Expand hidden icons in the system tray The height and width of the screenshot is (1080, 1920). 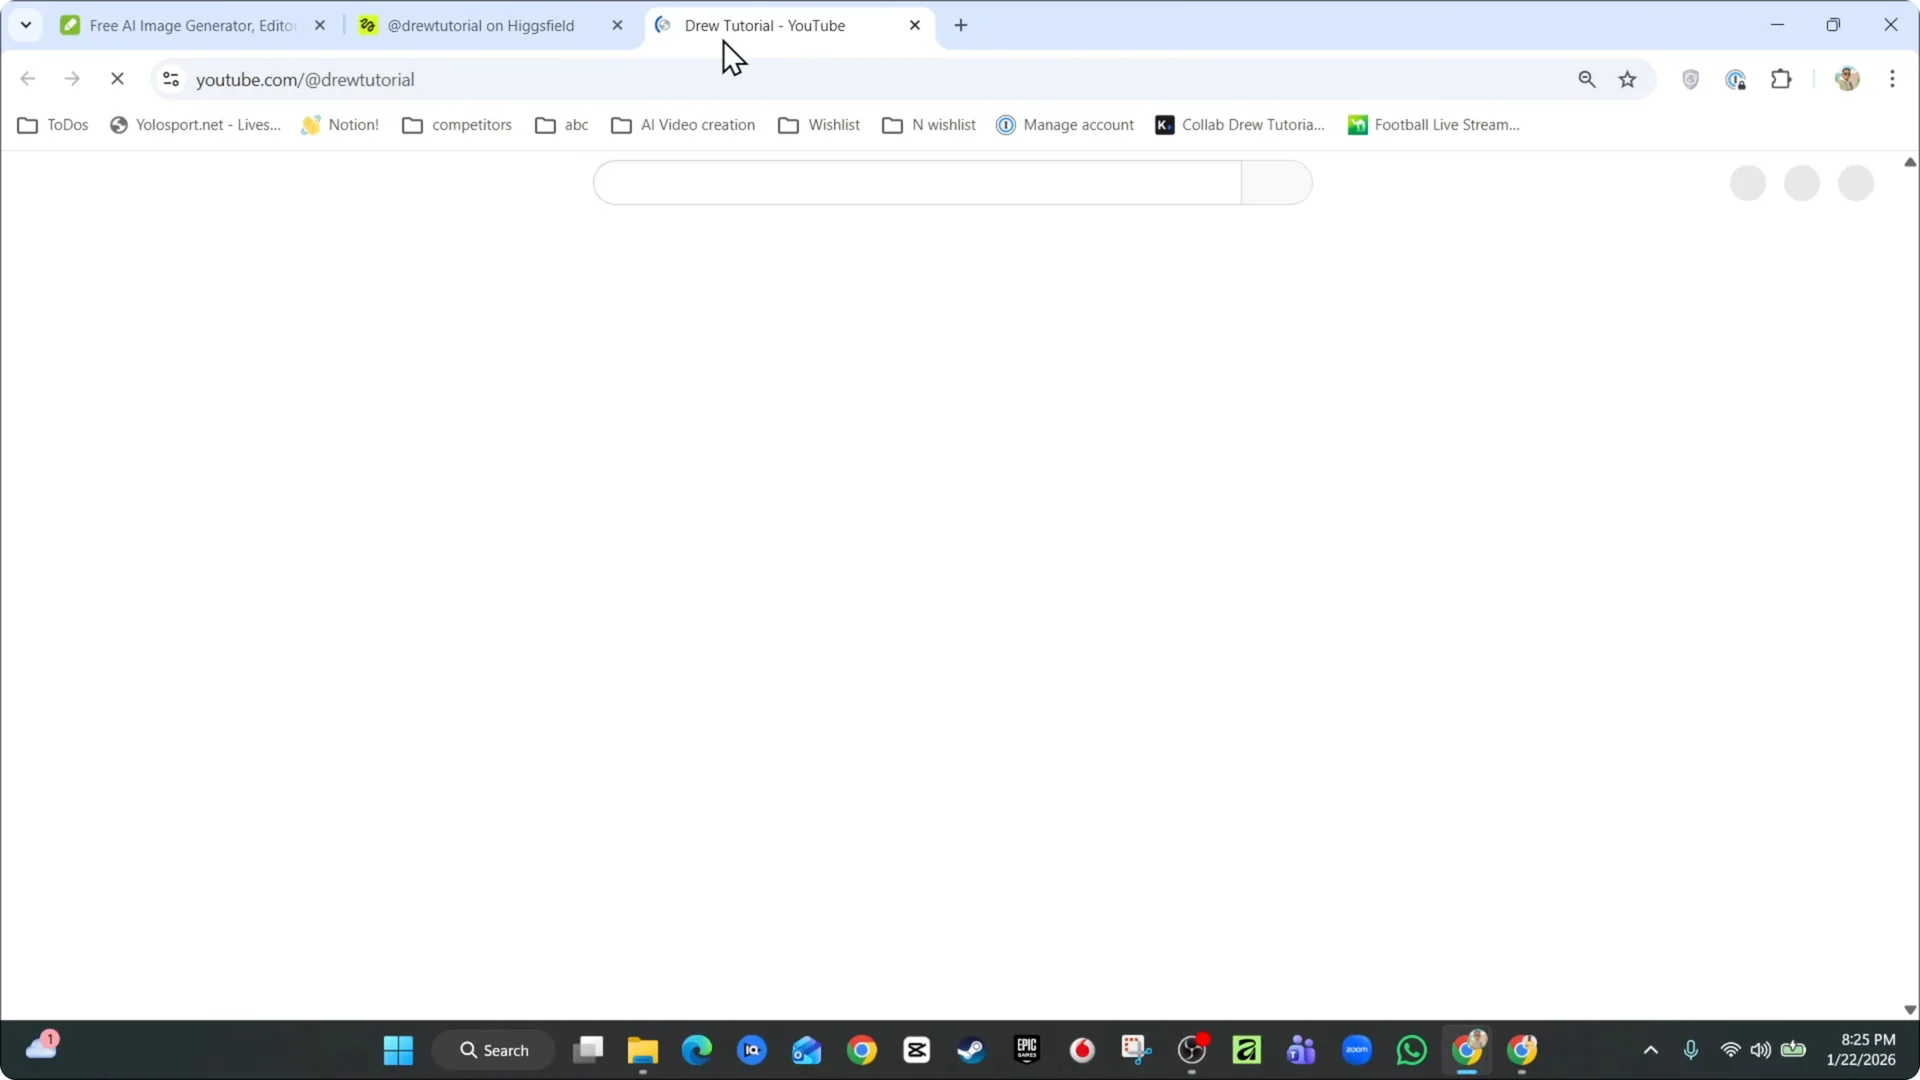point(1651,1050)
